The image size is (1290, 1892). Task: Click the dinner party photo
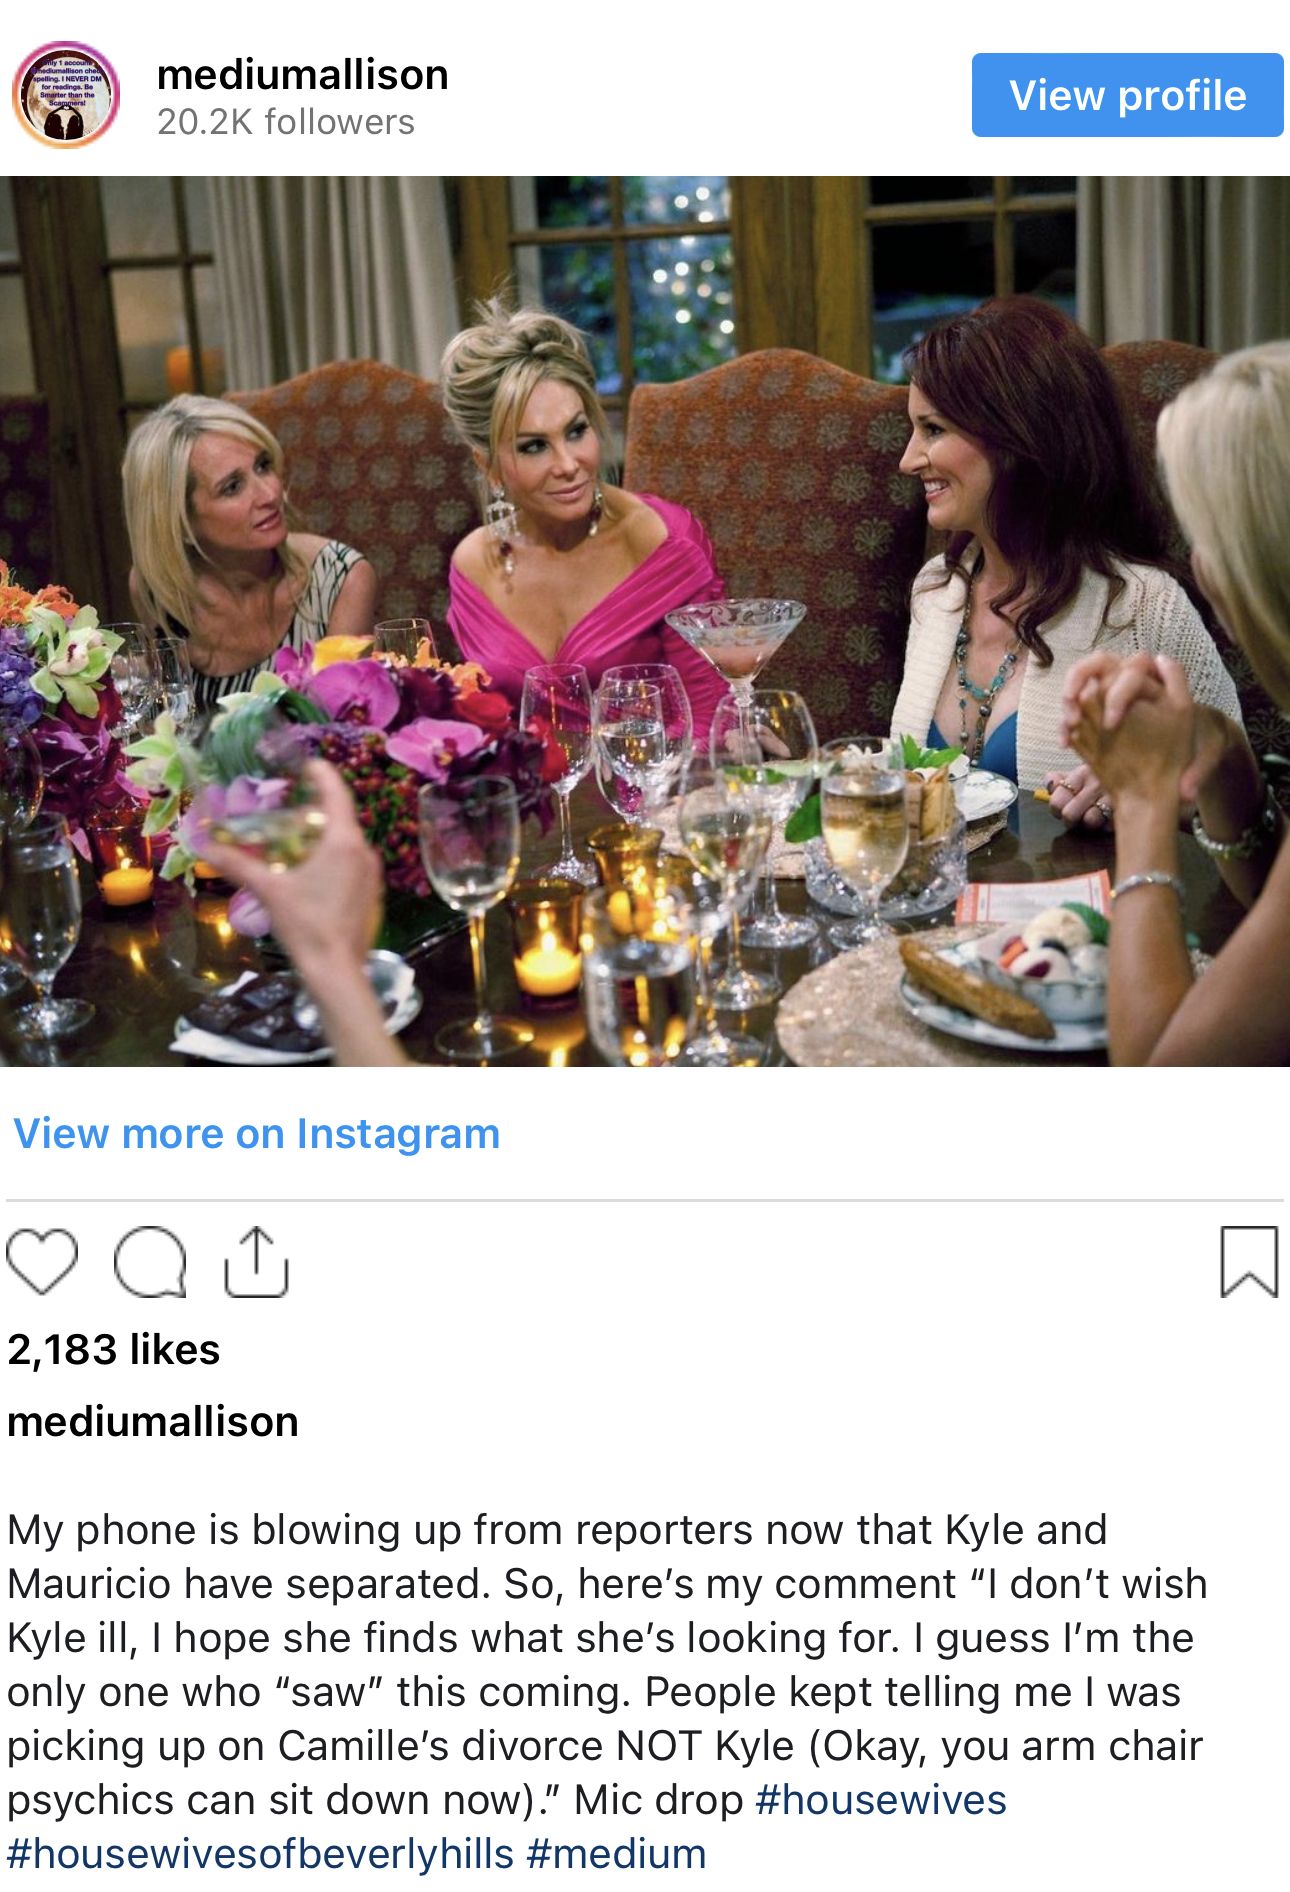coord(645,621)
